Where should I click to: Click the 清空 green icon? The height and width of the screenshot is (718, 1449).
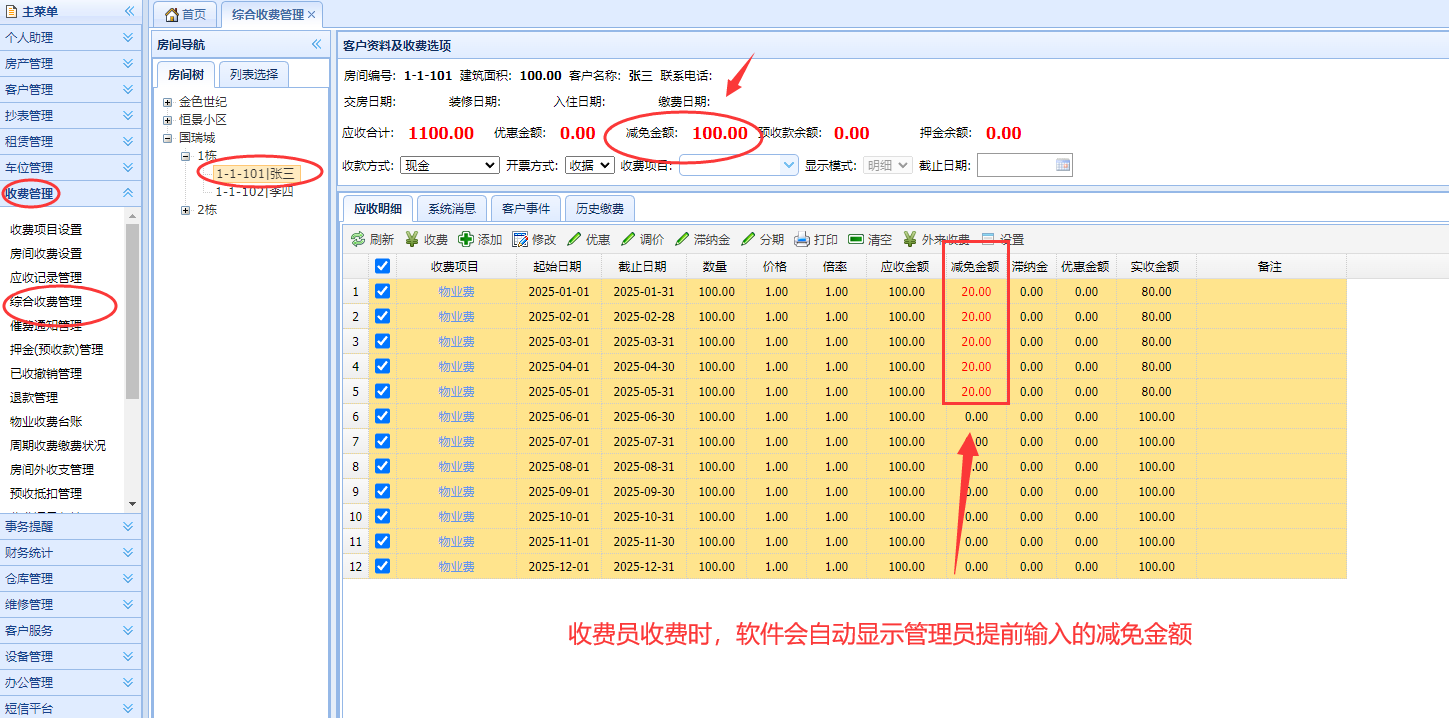pyautogui.click(x=856, y=240)
